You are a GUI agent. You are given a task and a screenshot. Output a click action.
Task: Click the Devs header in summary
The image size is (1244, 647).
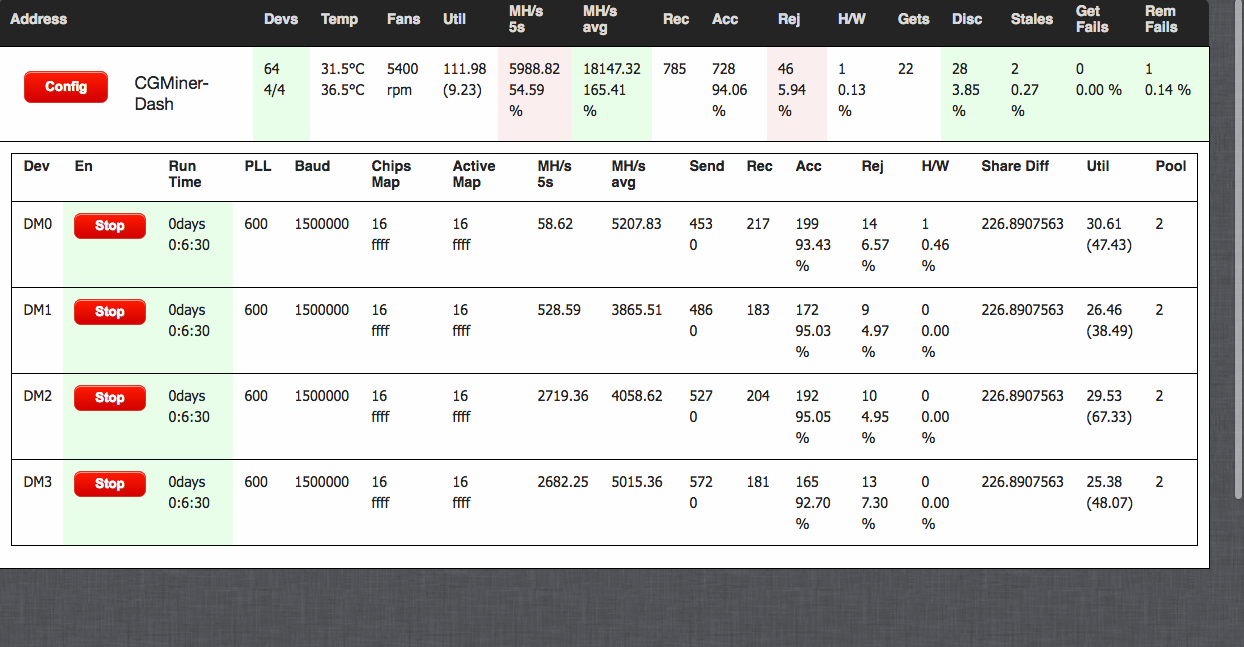[281, 19]
